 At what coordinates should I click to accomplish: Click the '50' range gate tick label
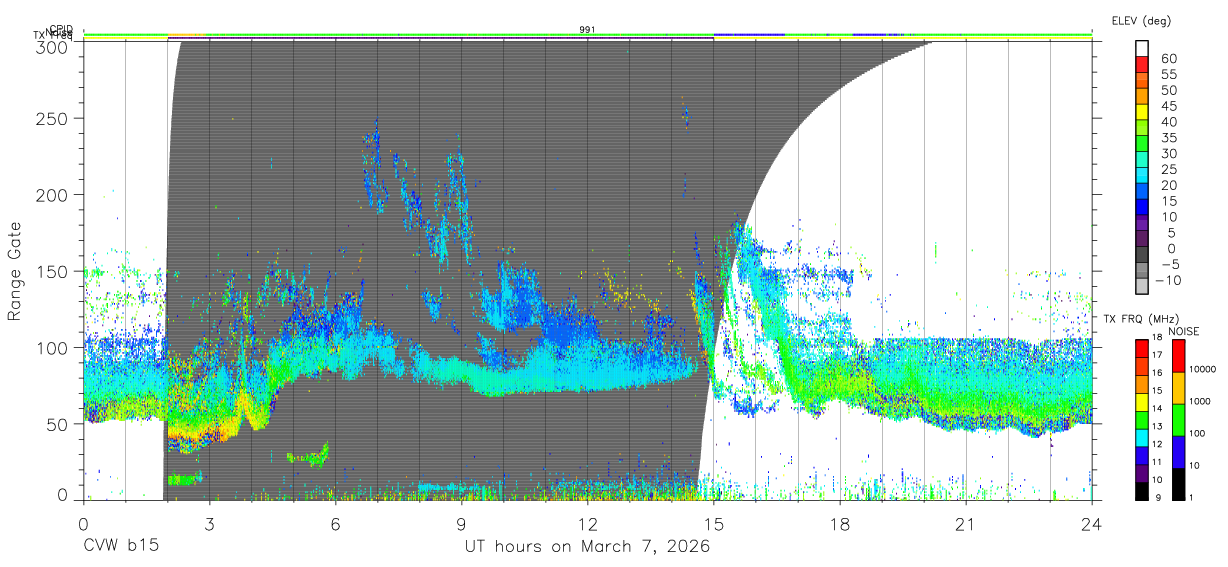point(59,423)
